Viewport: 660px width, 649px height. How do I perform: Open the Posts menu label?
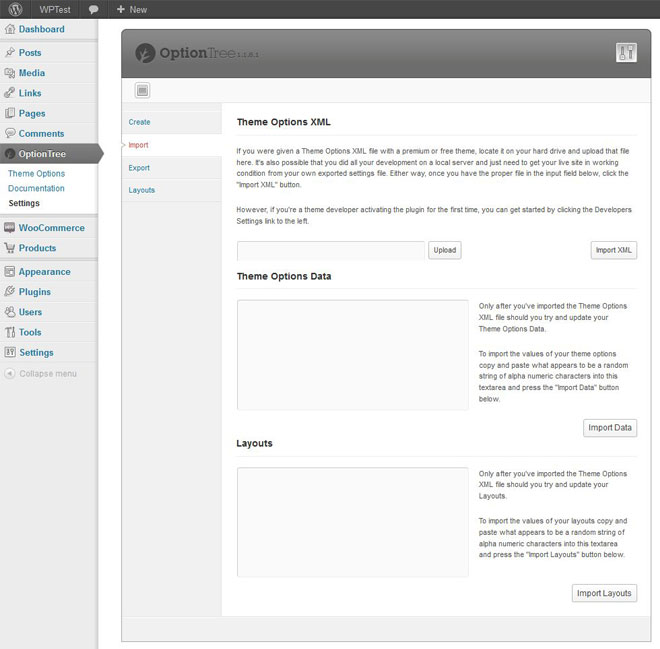tap(30, 53)
